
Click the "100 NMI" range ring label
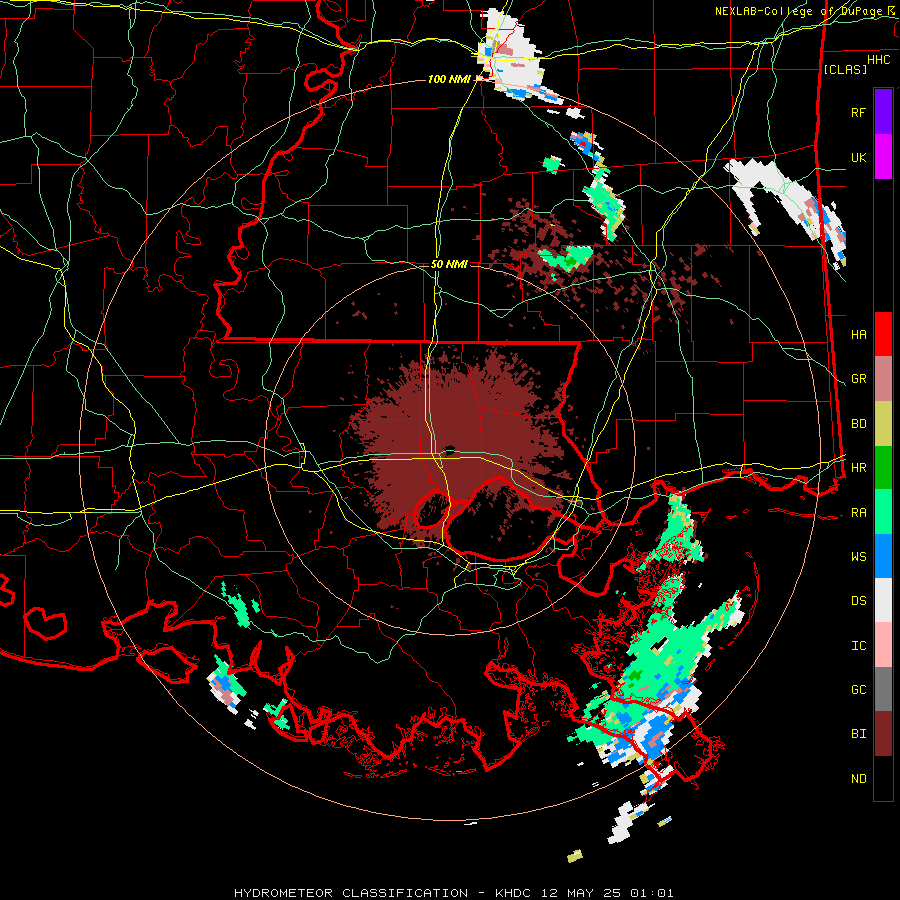(x=449, y=79)
